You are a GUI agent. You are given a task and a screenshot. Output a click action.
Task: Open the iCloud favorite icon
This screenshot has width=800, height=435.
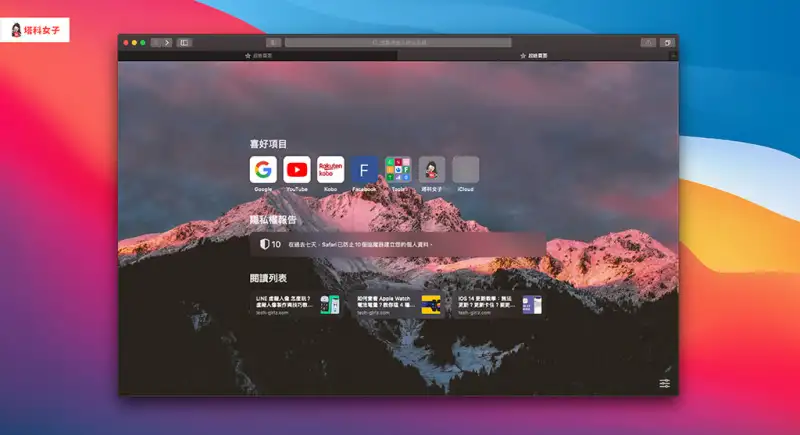point(465,169)
